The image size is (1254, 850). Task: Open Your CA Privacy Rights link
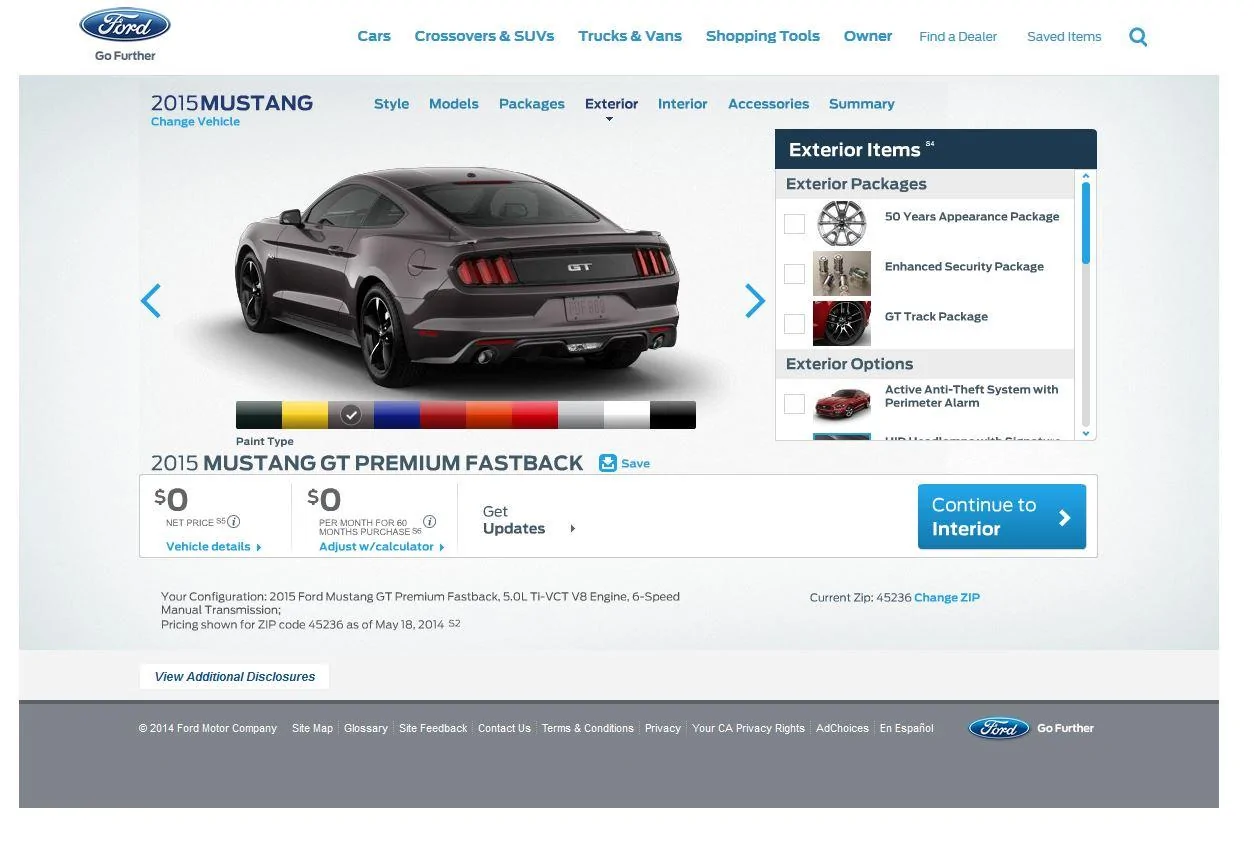click(749, 729)
